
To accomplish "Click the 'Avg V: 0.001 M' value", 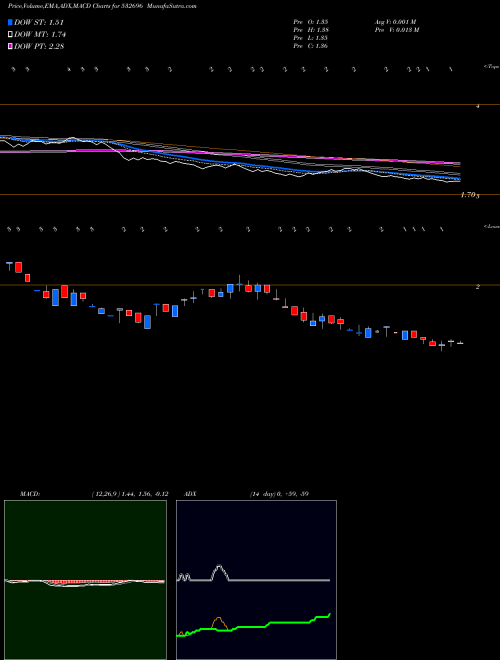I will coord(395,21).
